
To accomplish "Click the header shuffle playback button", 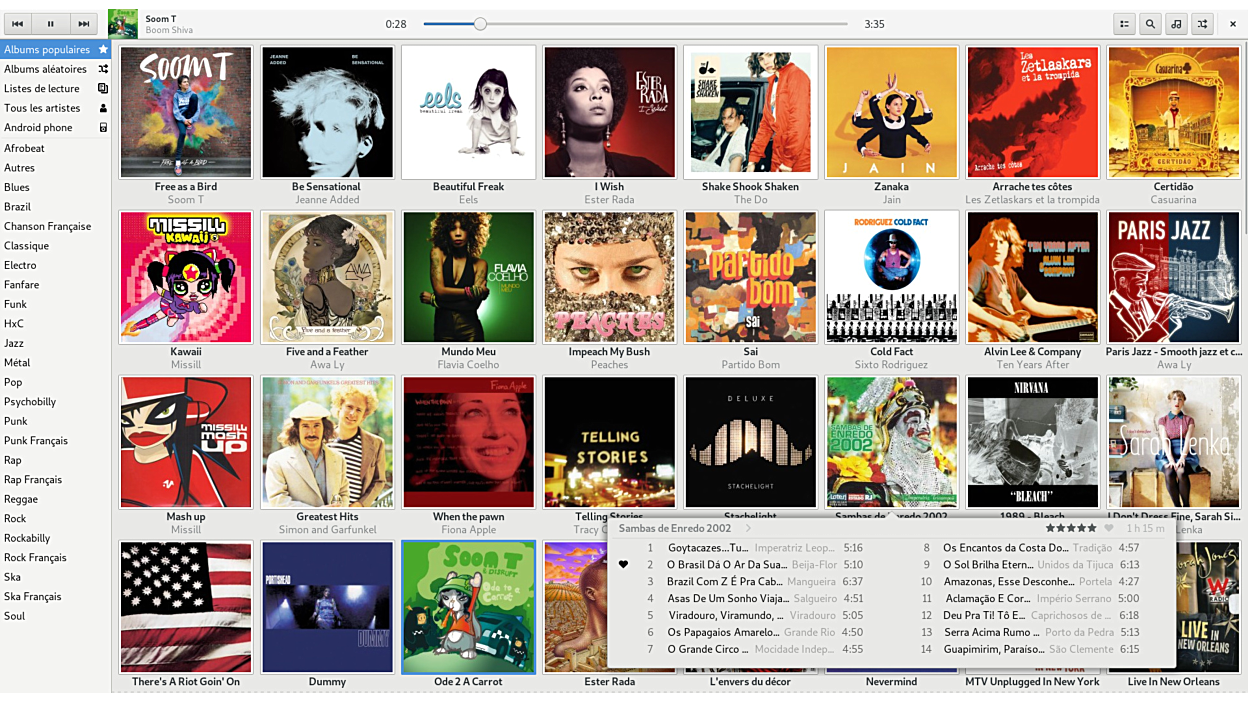I will (1202, 24).
